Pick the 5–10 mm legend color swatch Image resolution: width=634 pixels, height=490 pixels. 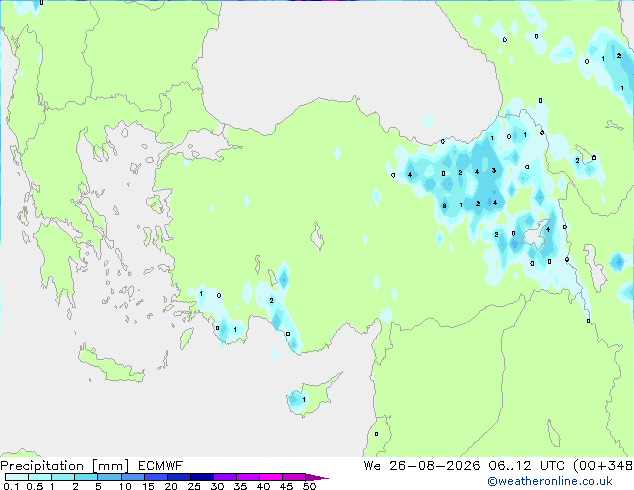coord(109,477)
